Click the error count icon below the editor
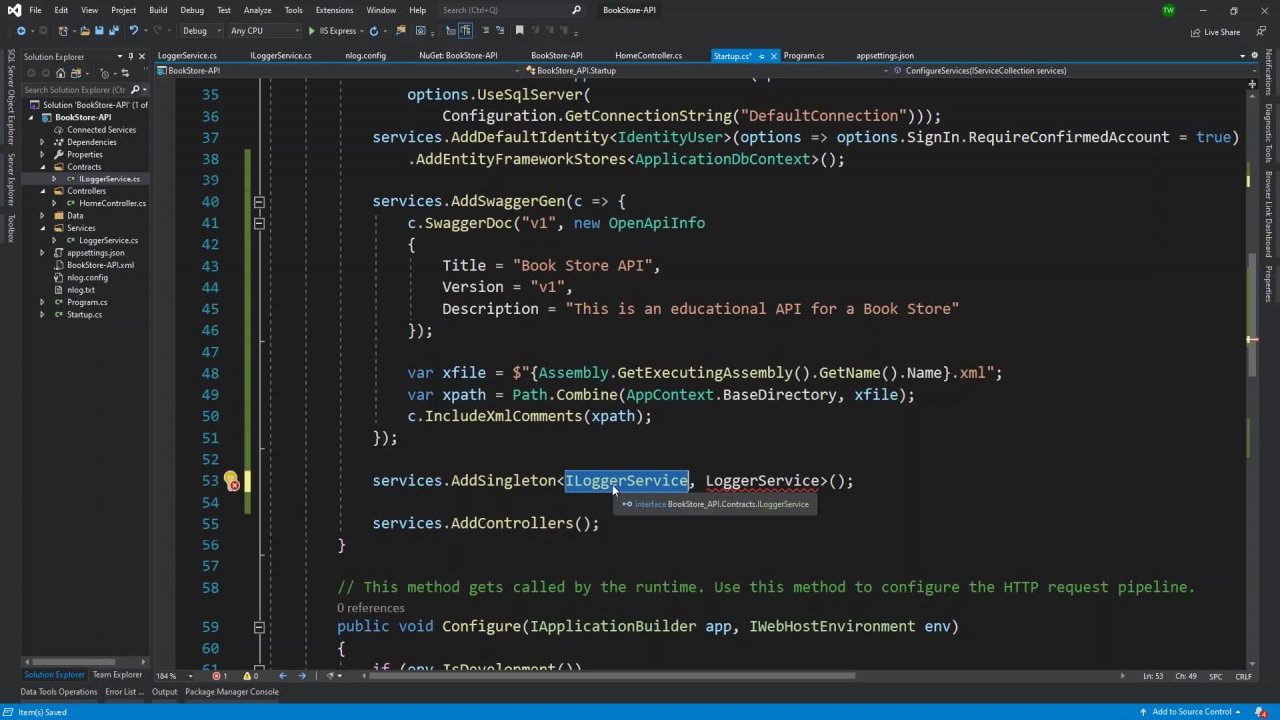This screenshot has height=720, width=1280. (x=217, y=676)
